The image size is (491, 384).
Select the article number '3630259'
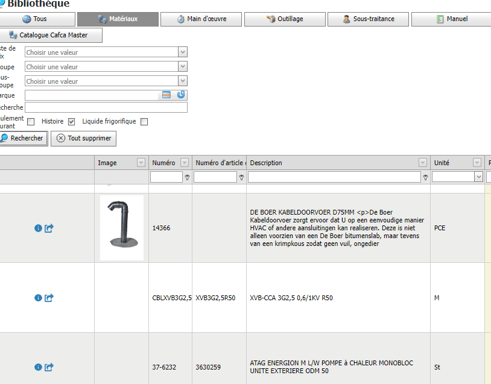pos(208,367)
